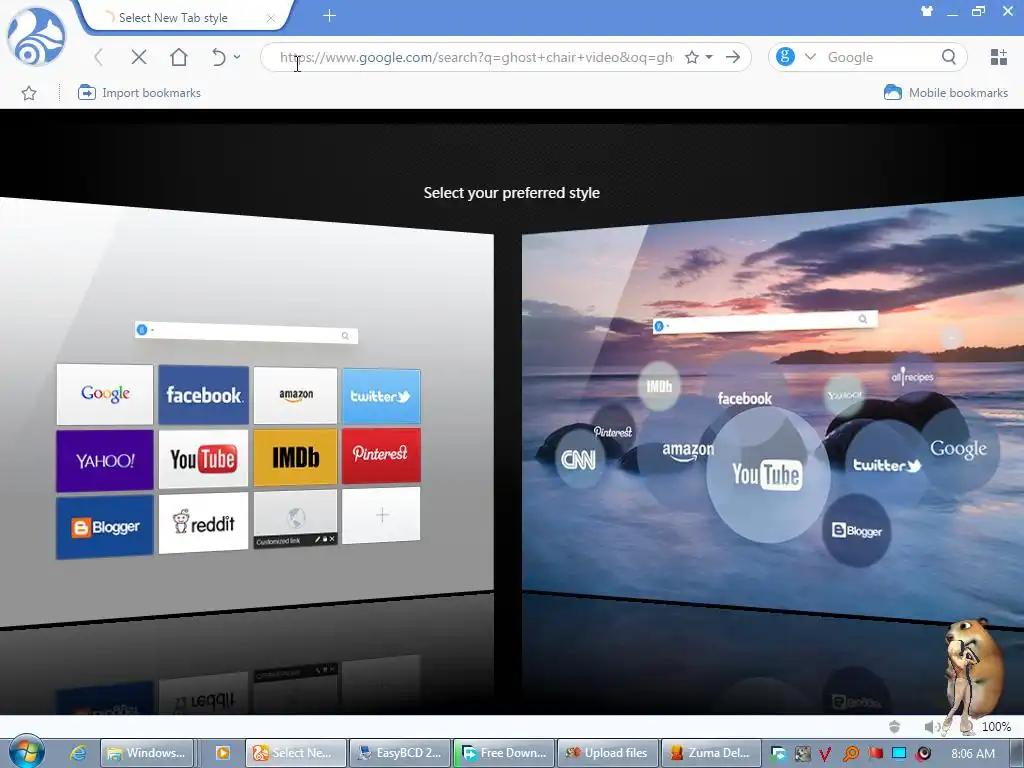Click the YouTube tile in grid style

(204, 458)
